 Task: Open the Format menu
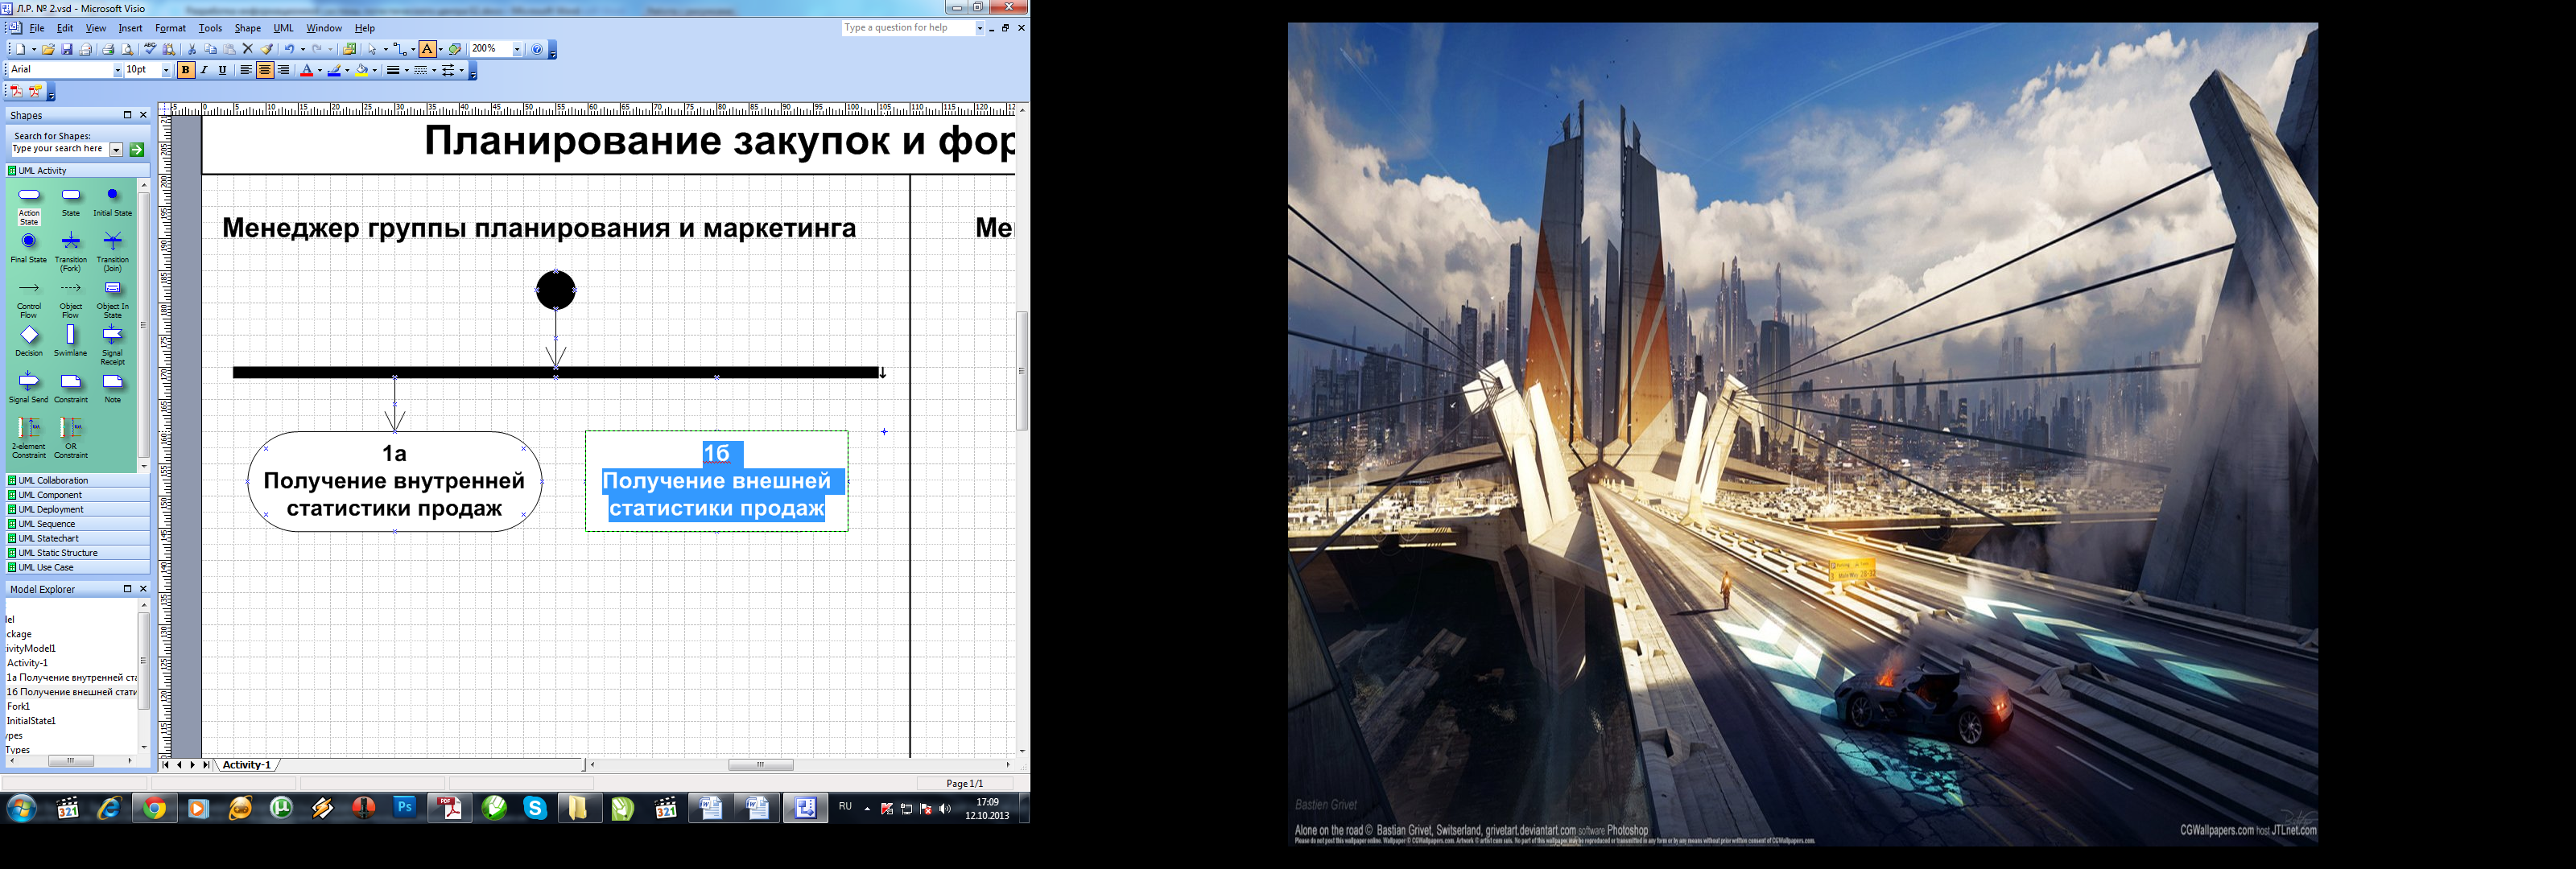170,28
